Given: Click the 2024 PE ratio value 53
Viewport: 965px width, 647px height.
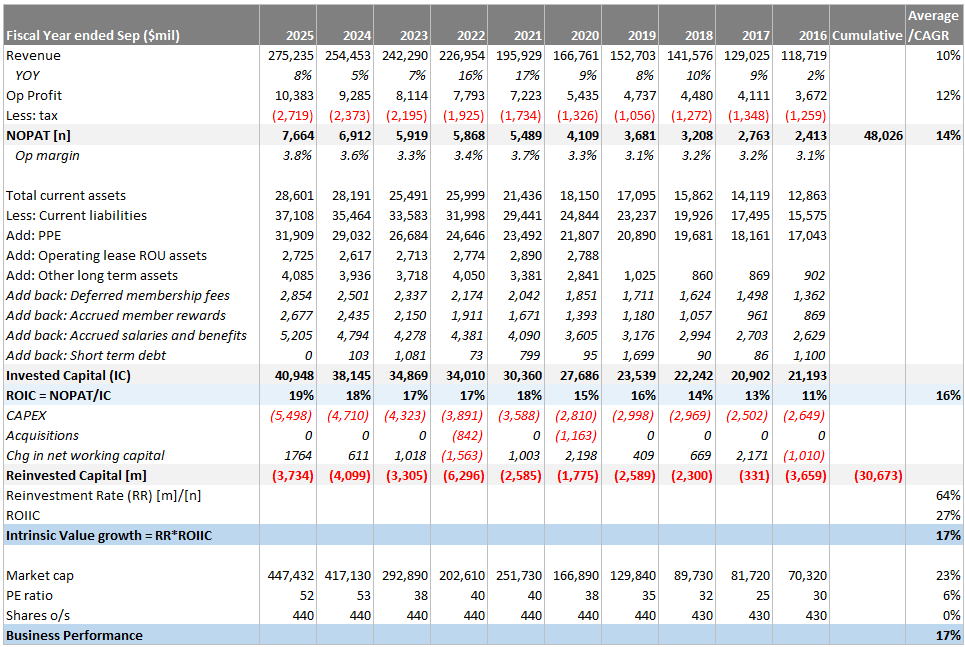Looking at the screenshot, I should [x=364, y=595].
